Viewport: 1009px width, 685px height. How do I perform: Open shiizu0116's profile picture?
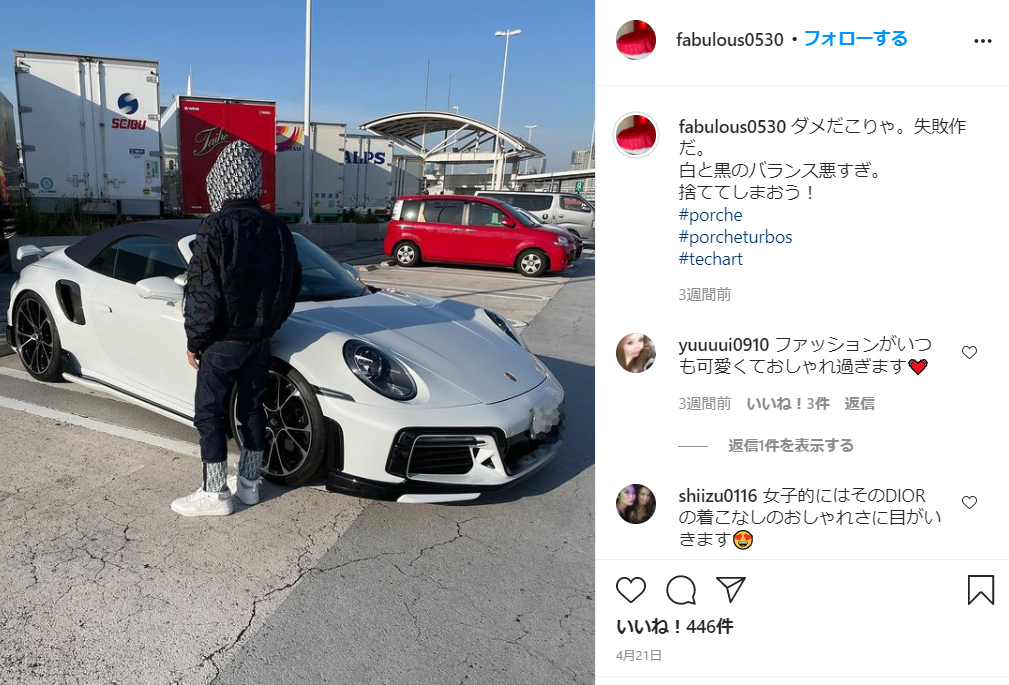(x=636, y=504)
